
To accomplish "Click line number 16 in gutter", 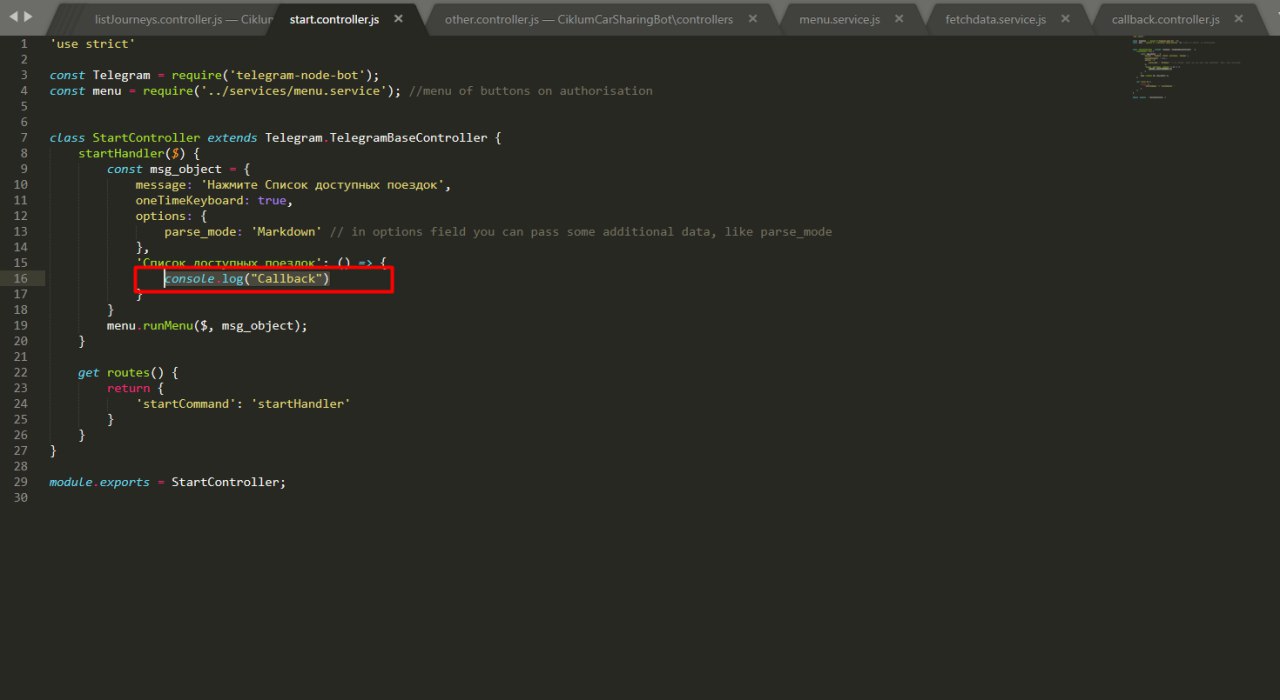I will pyautogui.click(x=21, y=278).
